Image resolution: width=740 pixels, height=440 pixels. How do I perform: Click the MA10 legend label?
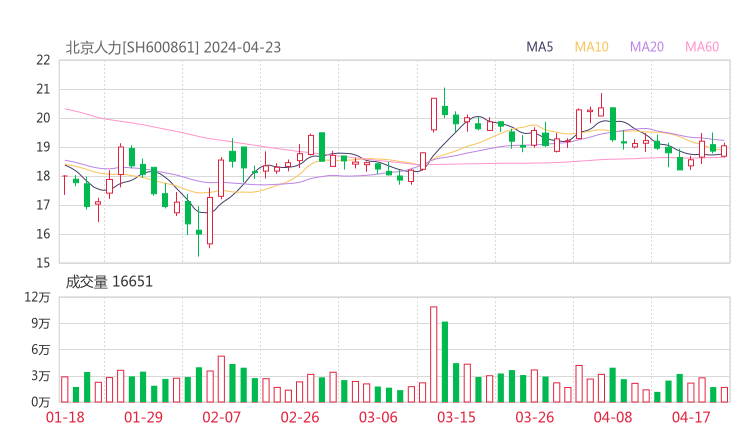pos(591,47)
